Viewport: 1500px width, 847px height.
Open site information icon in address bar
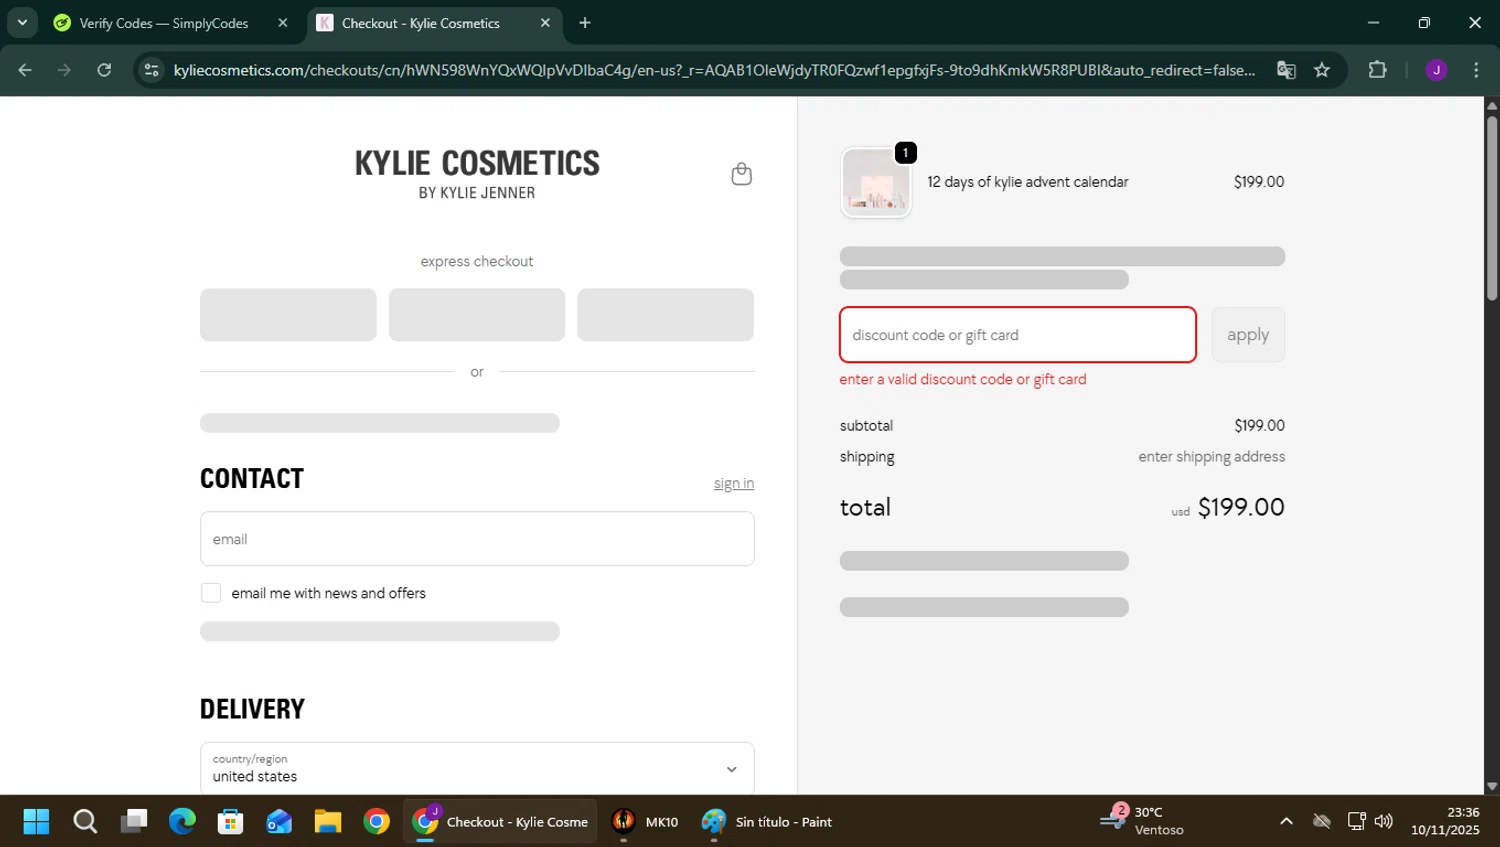[x=151, y=70]
